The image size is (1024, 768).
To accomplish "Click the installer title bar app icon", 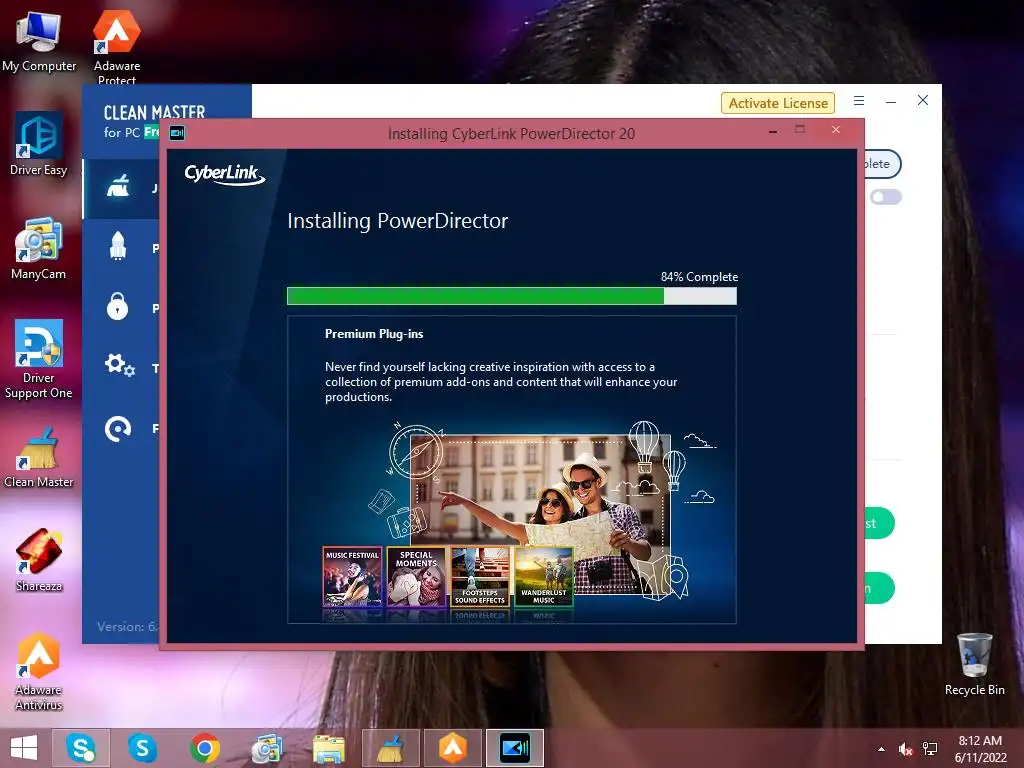I will [176, 133].
